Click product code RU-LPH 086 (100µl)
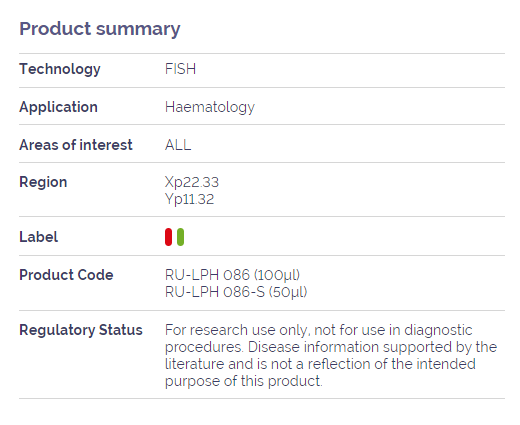The image size is (520, 425). 232,275
